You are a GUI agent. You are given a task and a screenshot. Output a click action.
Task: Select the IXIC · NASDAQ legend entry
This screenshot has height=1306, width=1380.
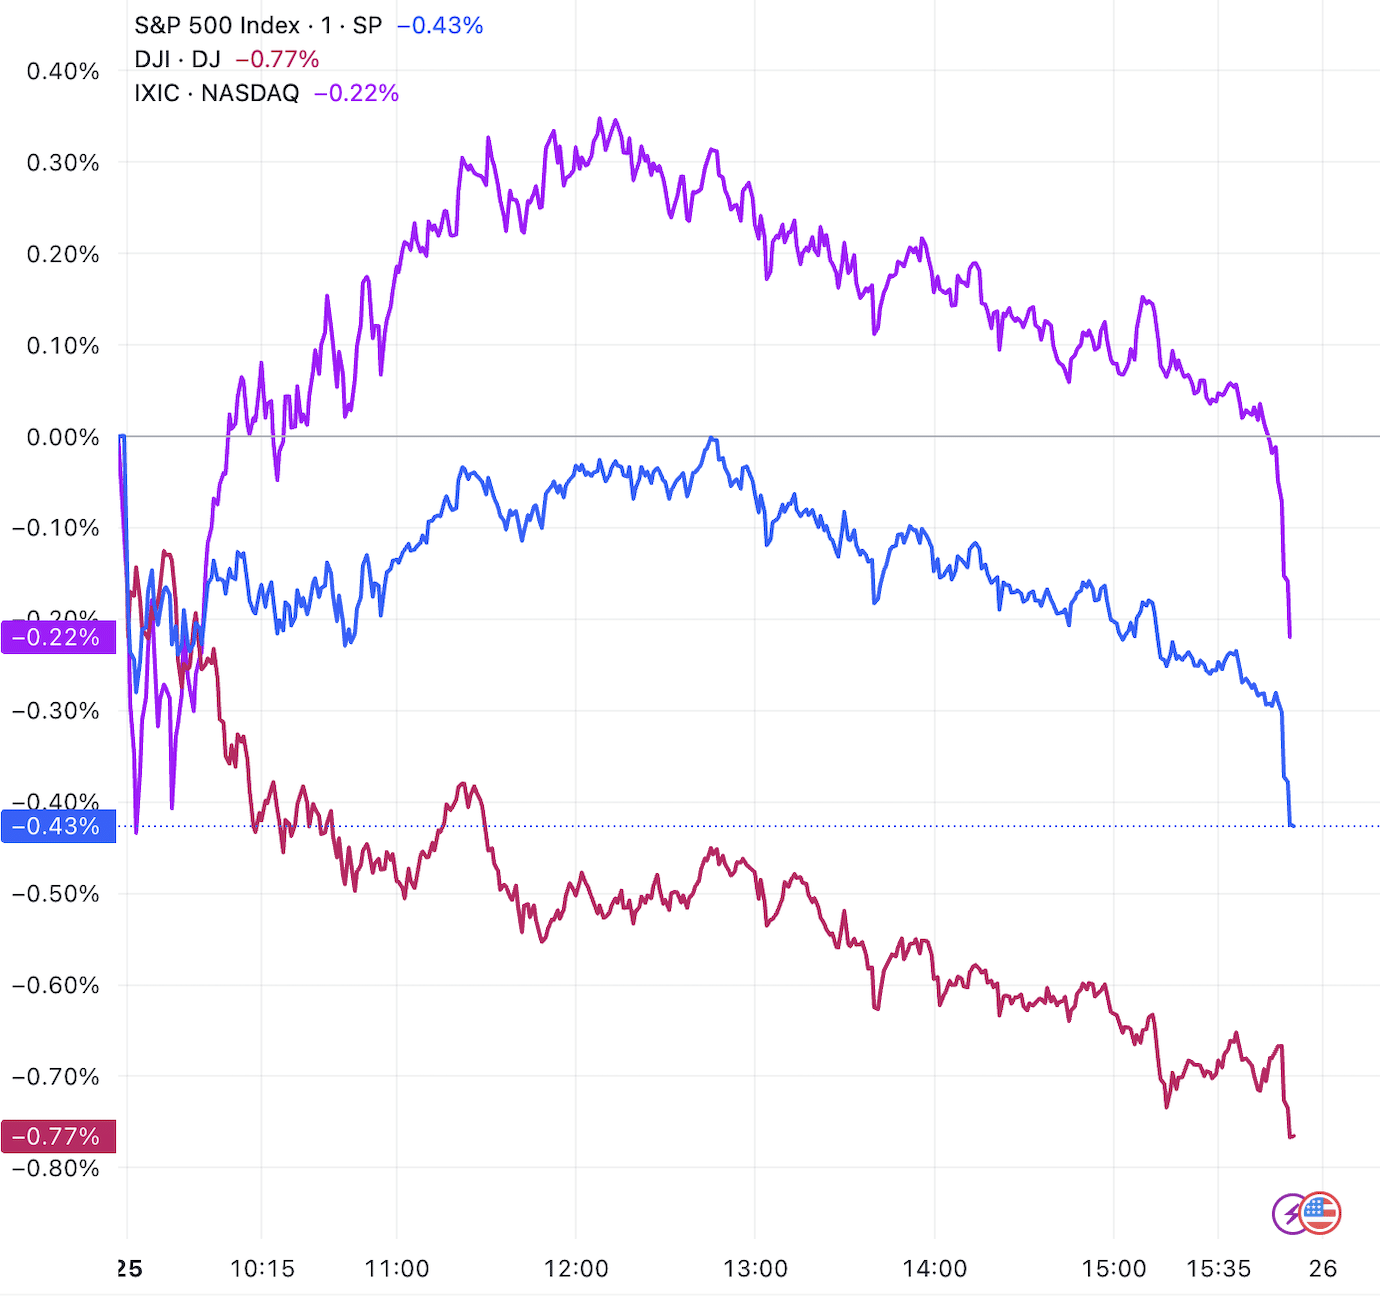(x=216, y=94)
